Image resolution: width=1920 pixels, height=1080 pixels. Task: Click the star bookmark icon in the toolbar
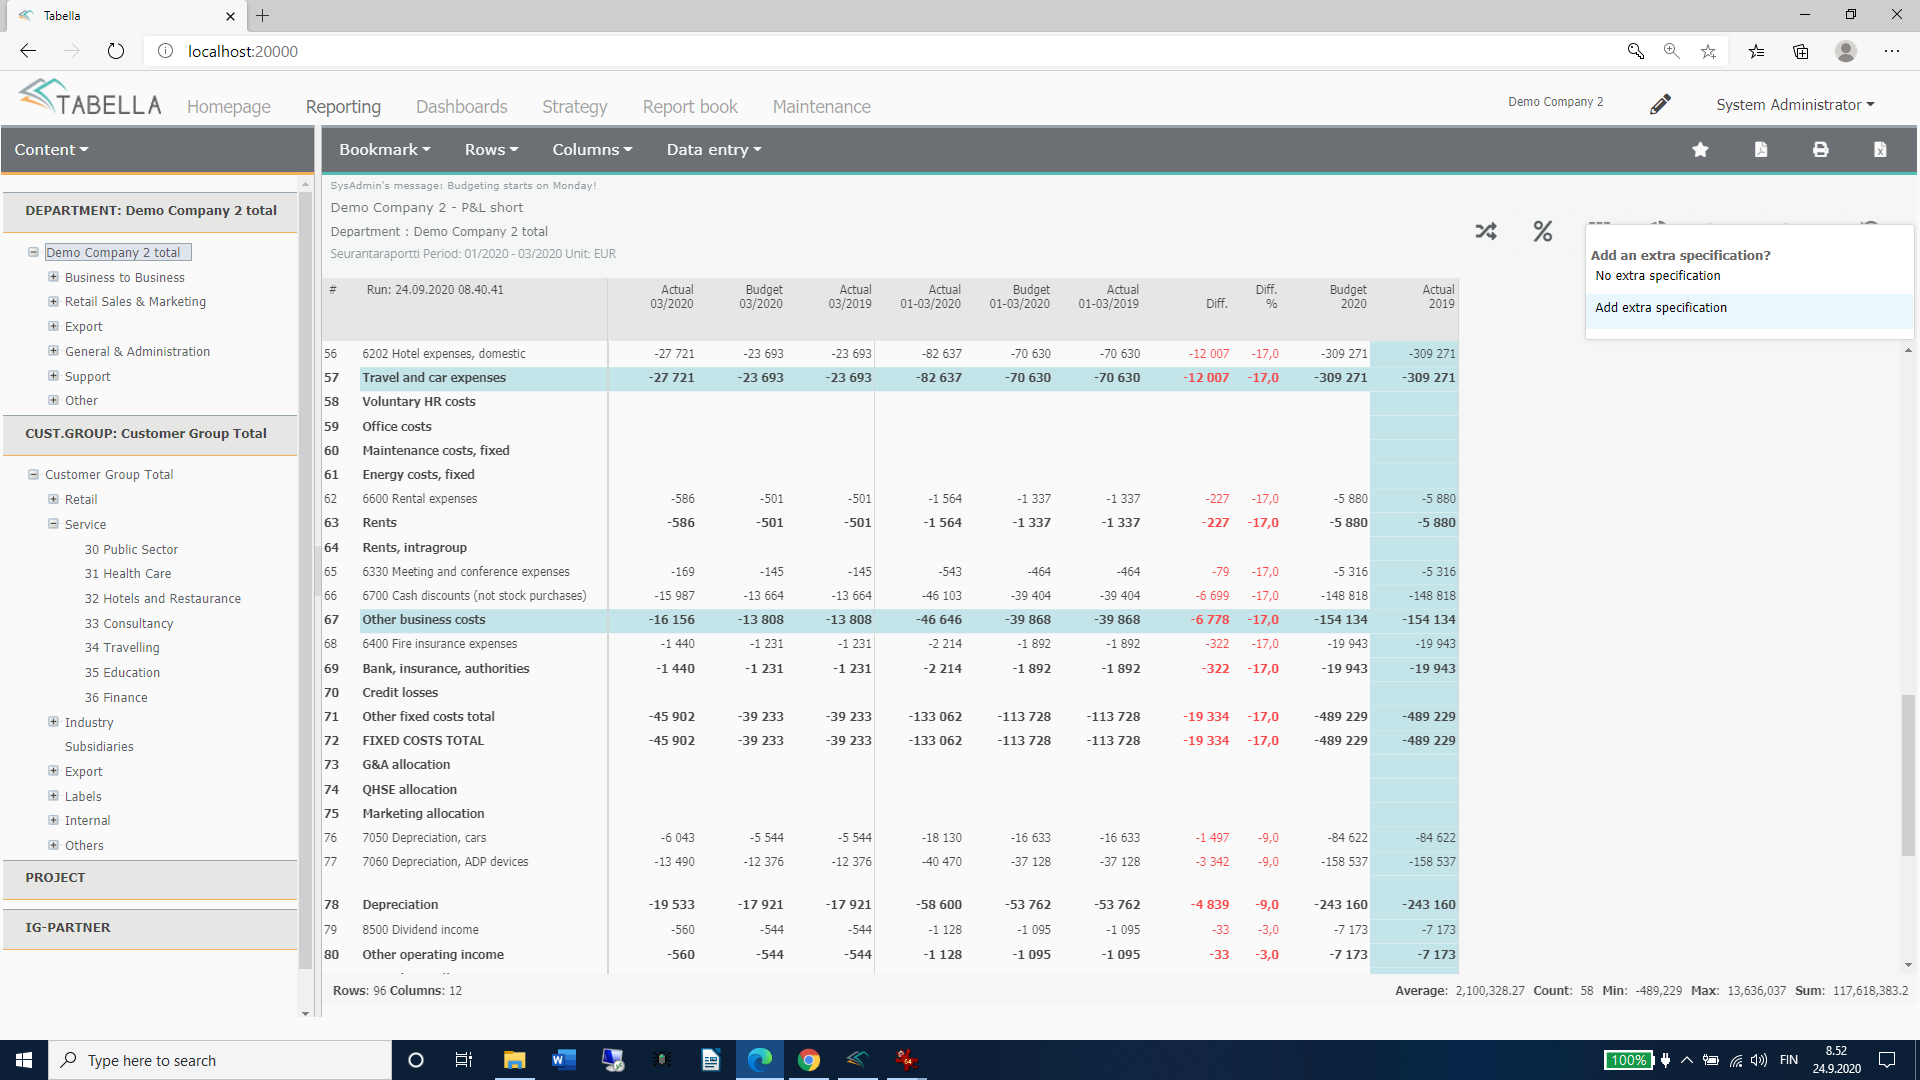tap(1700, 150)
